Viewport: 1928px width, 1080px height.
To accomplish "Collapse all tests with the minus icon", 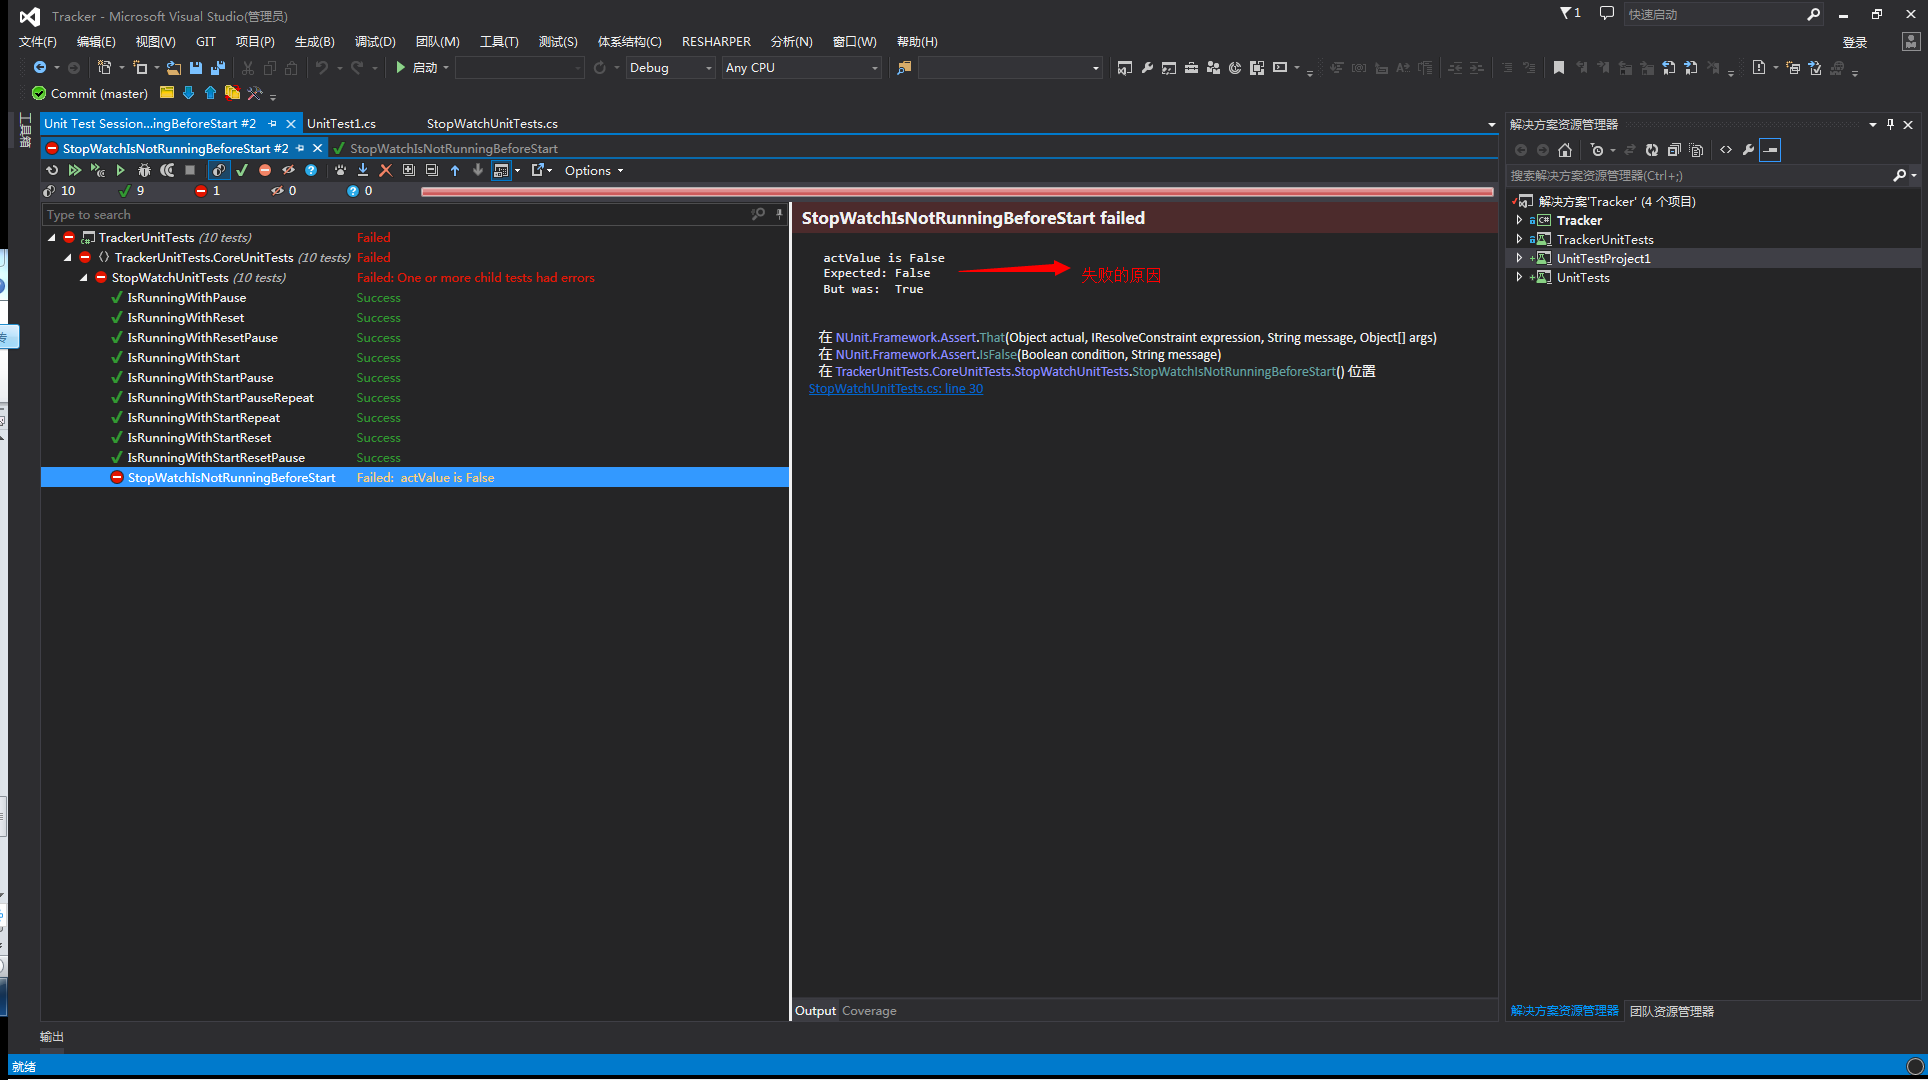I will coord(431,170).
